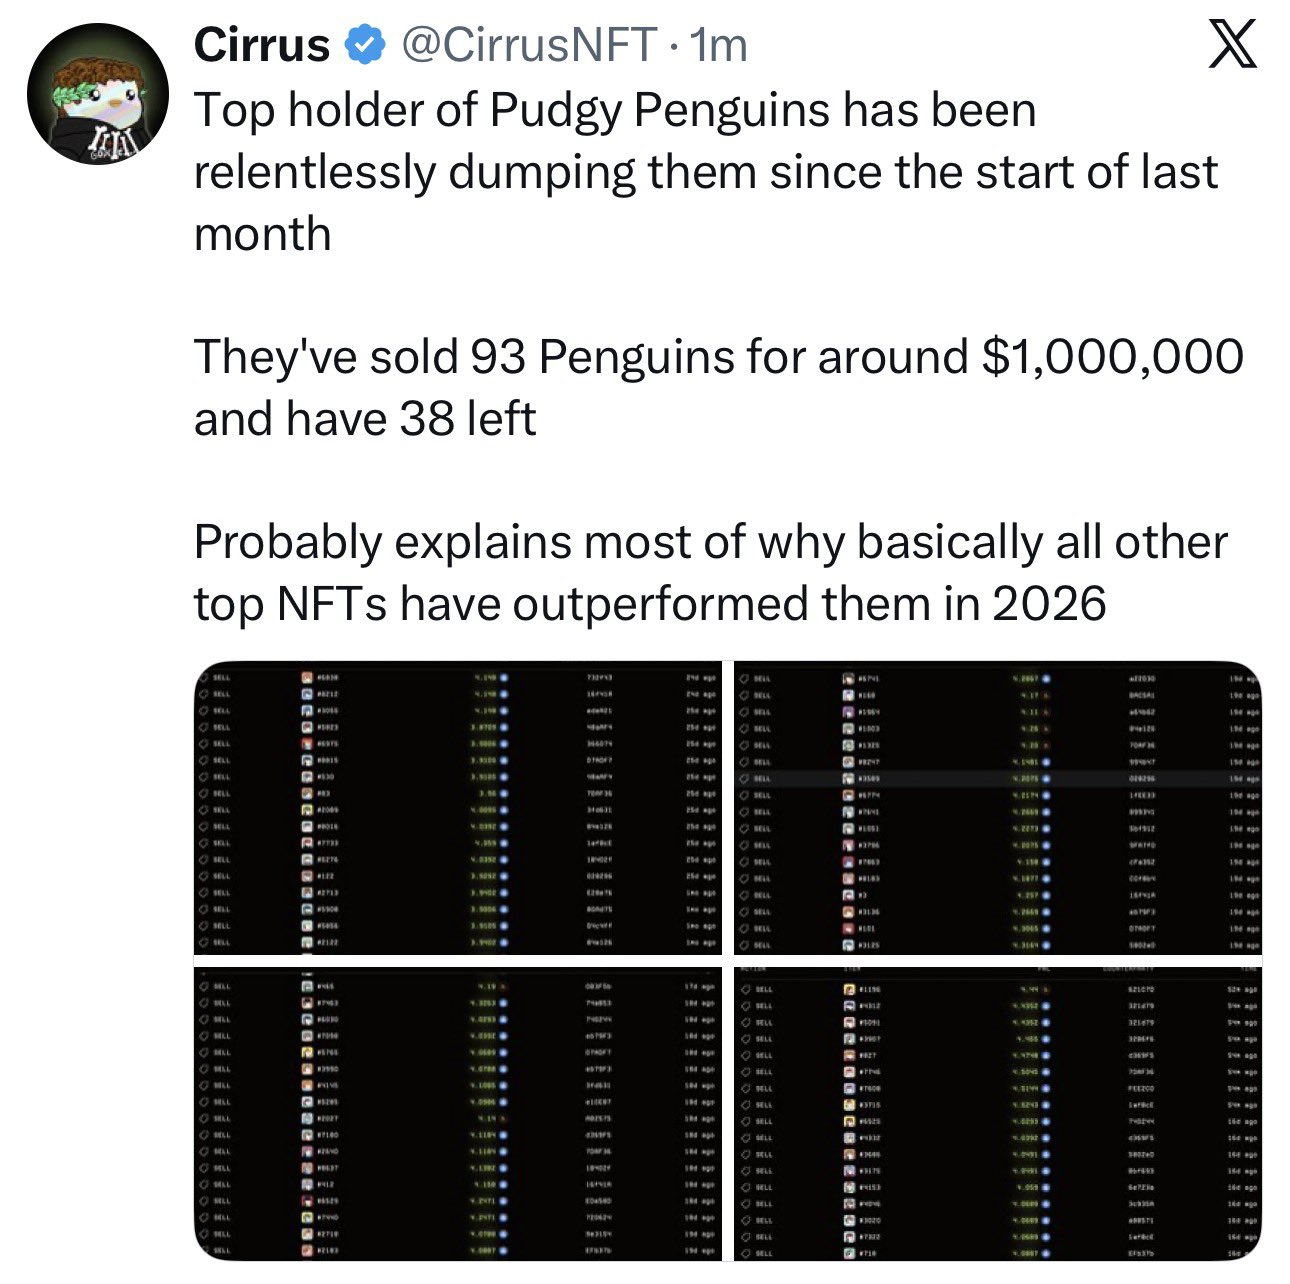Click penguin #6838 icon in top-left screenshot
1290x1284 pixels.
click(x=309, y=677)
